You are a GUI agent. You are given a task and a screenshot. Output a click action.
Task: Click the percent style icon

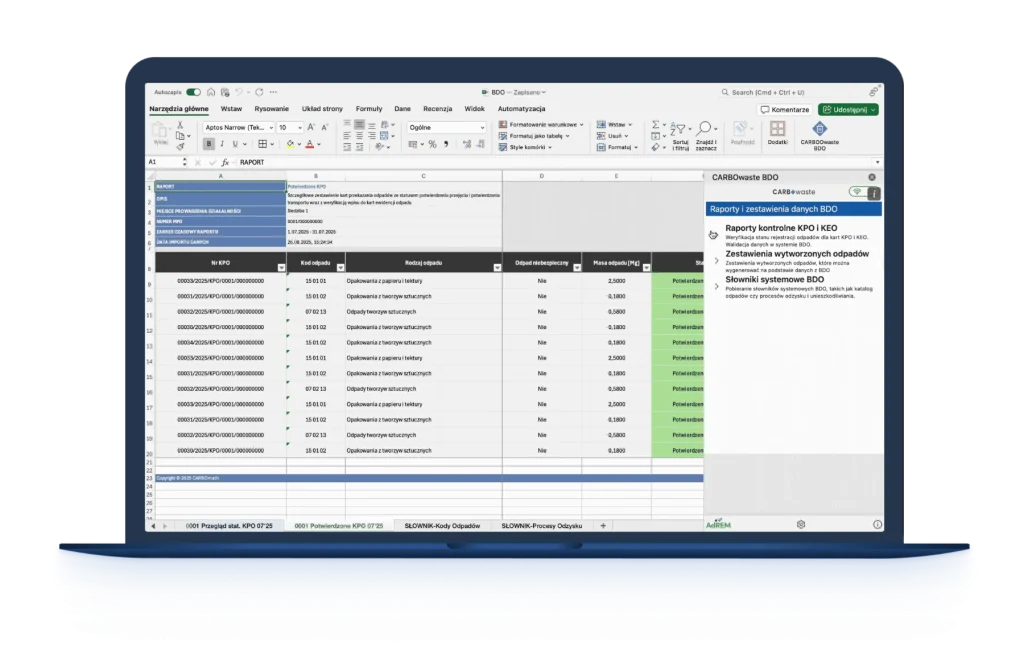pos(430,144)
